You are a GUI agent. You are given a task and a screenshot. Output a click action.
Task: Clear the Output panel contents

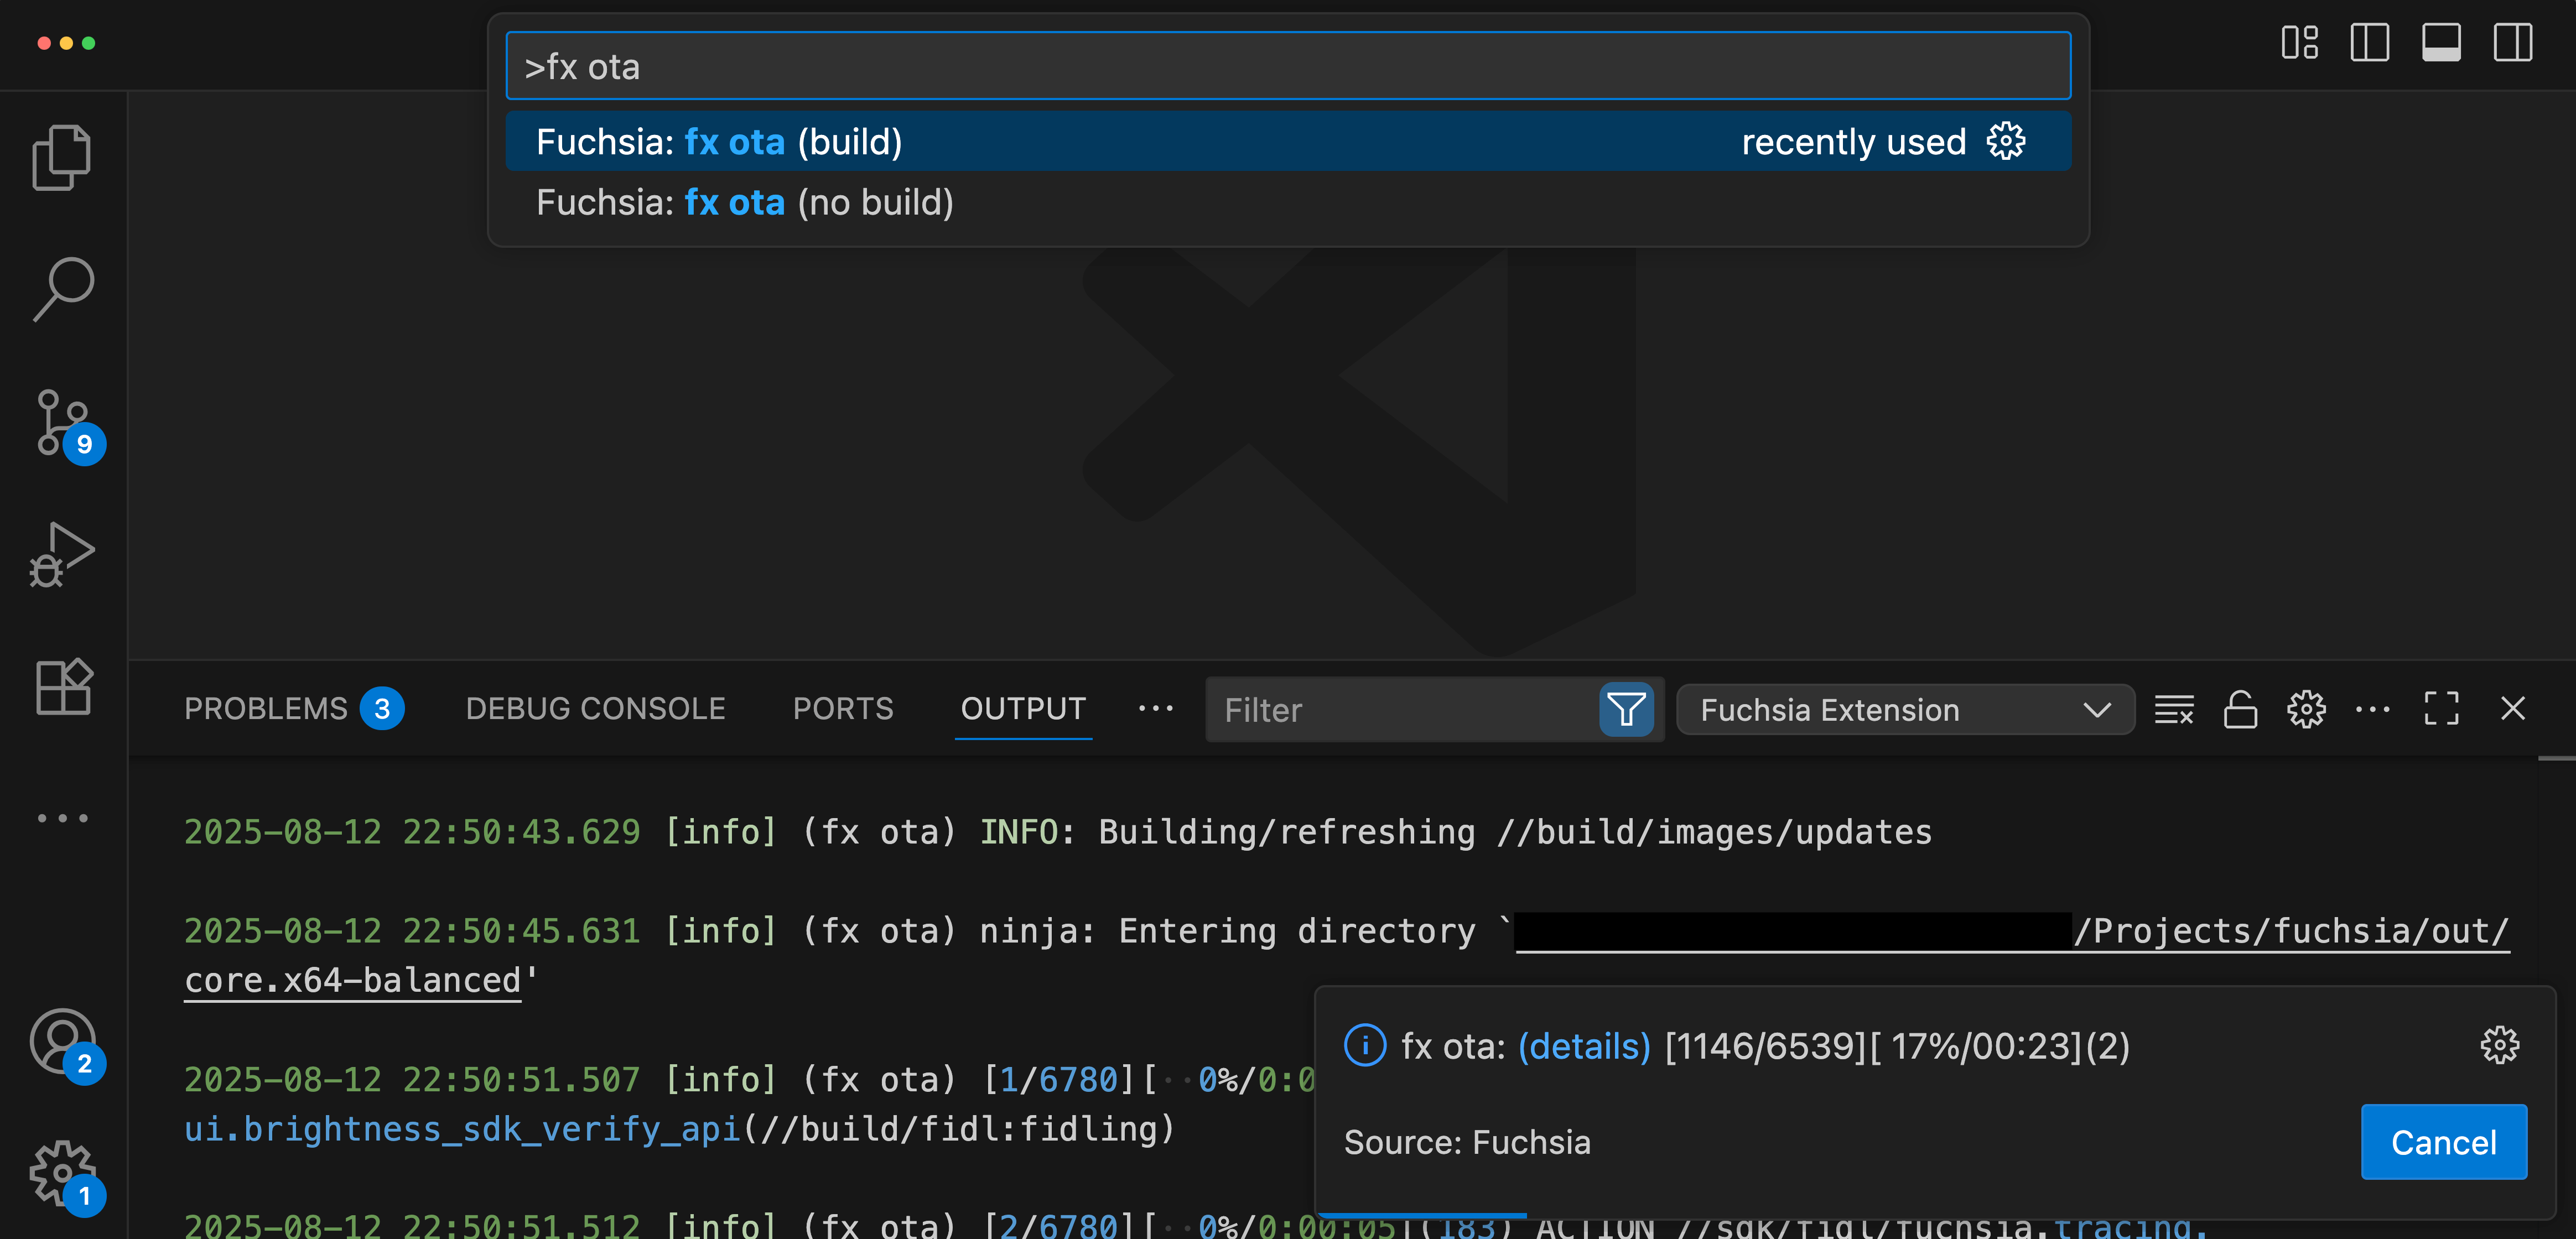[2174, 710]
